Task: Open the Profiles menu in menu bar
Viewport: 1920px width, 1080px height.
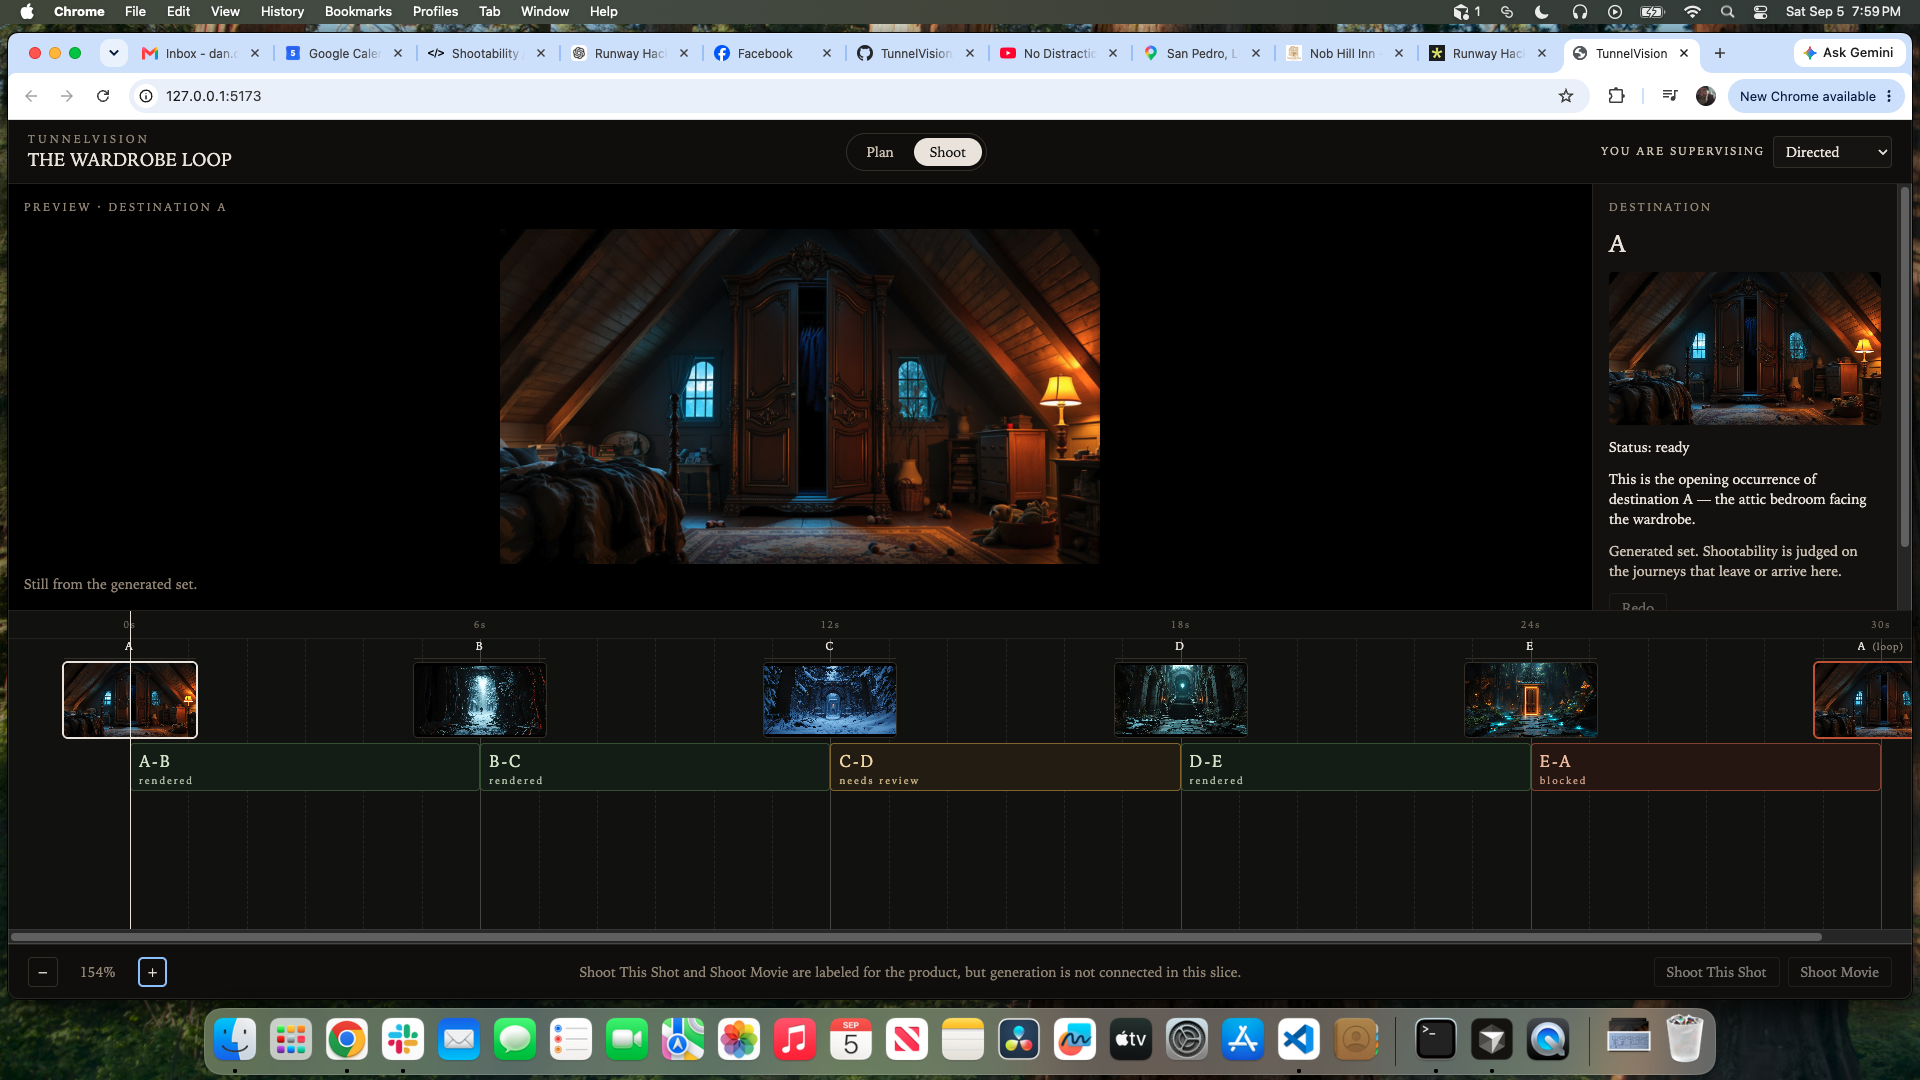Action: pyautogui.click(x=435, y=11)
